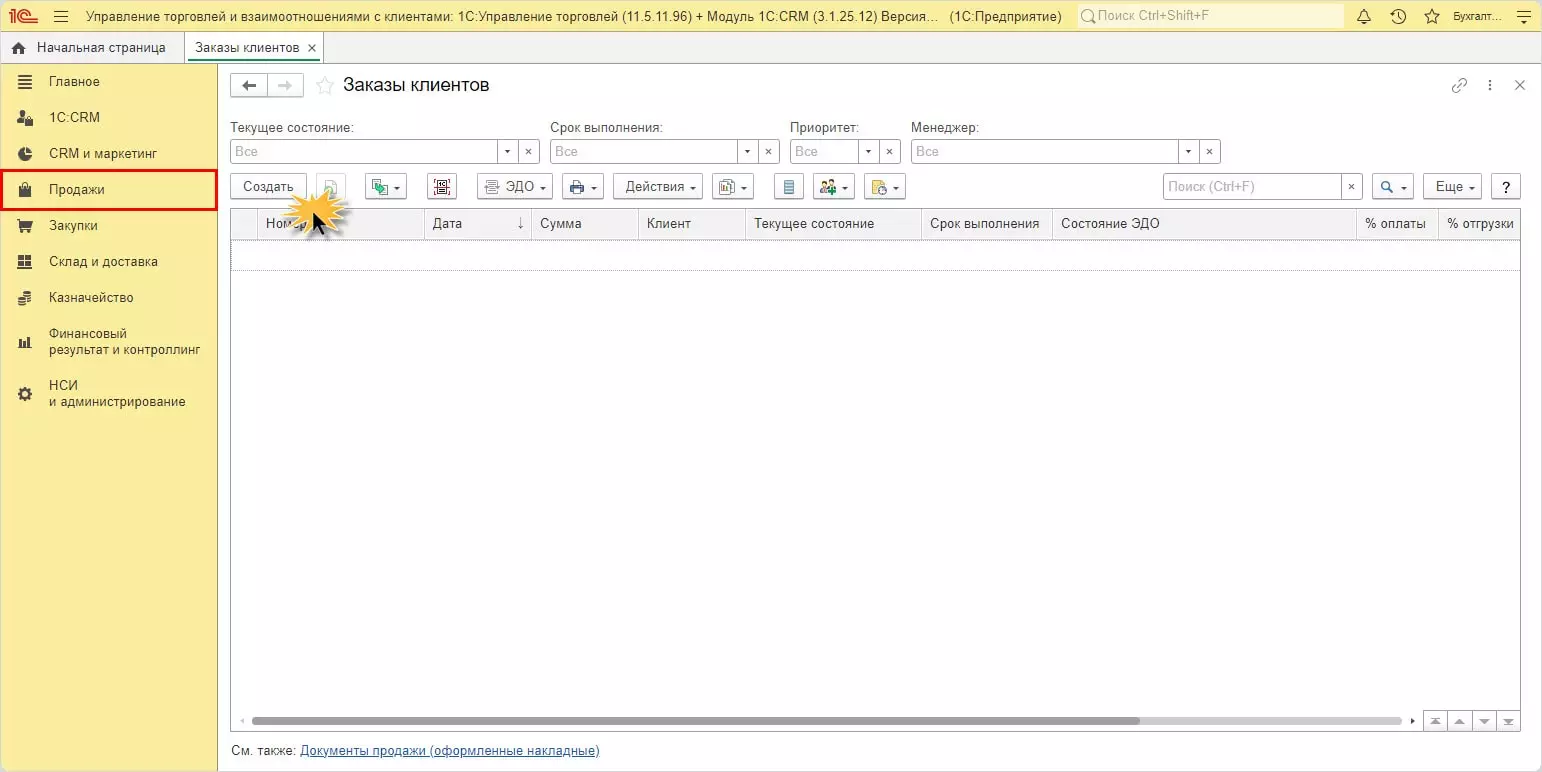Sort the list by the Клиент column
The width and height of the screenshot is (1542, 772).
pyautogui.click(x=692, y=224)
